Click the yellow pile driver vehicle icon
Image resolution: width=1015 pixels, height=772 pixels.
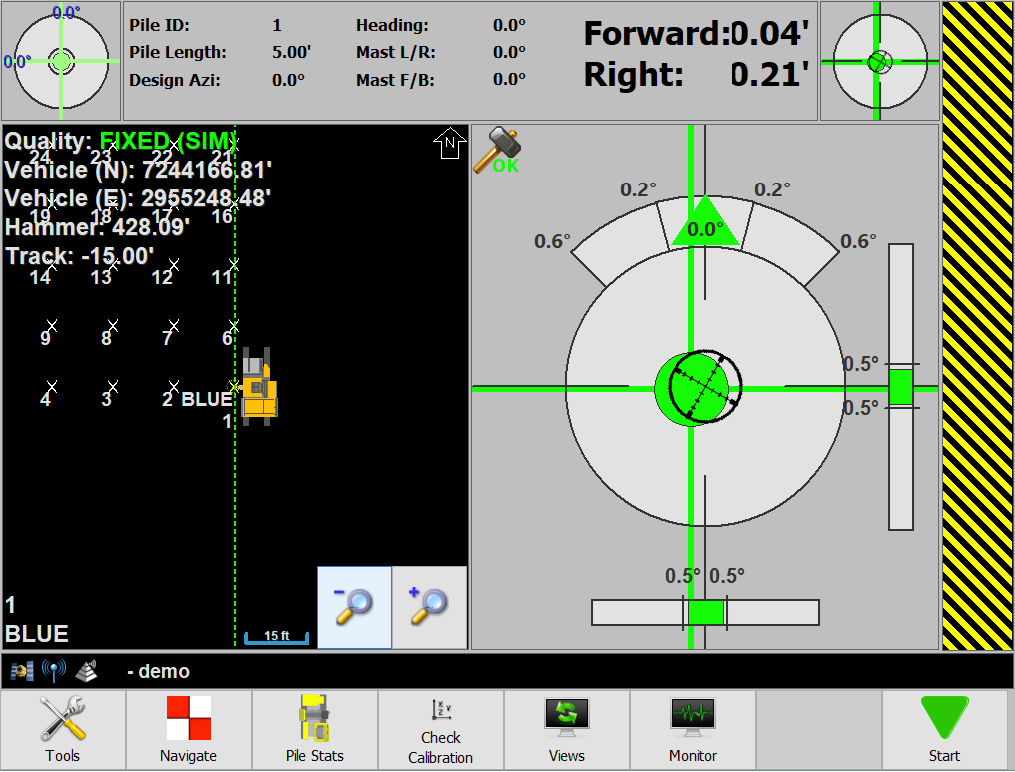click(258, 388)
